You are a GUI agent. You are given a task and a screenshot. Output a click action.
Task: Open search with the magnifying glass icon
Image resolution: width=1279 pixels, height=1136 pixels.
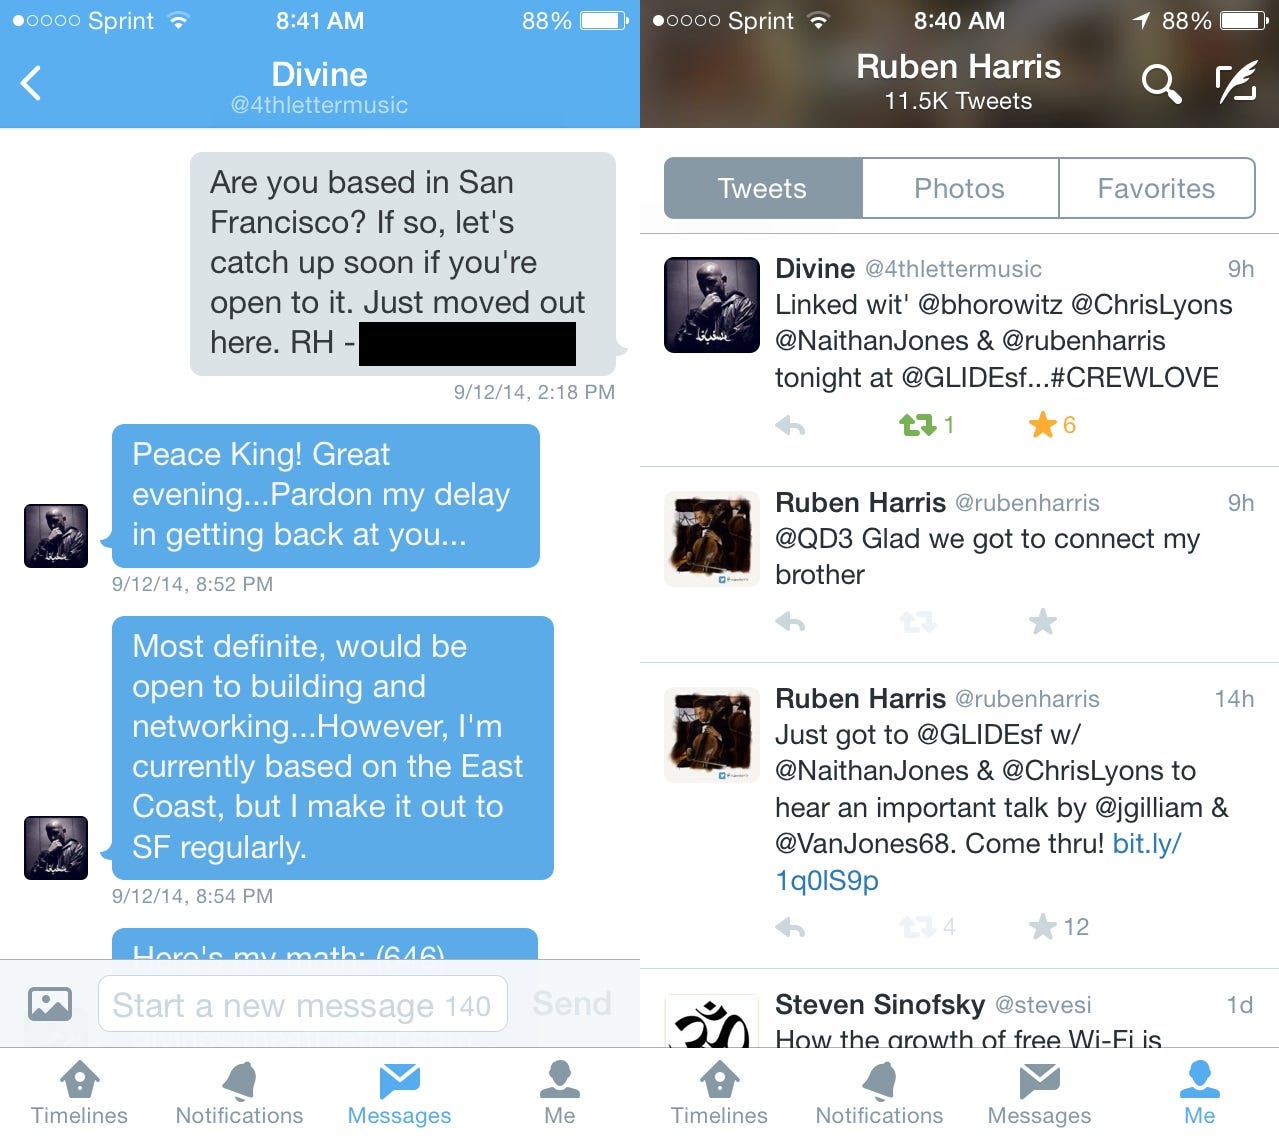1161,84
